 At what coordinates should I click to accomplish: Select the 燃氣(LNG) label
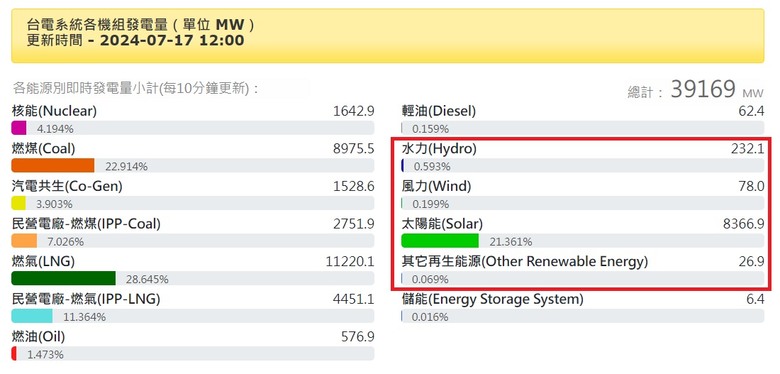click(43, 261)
